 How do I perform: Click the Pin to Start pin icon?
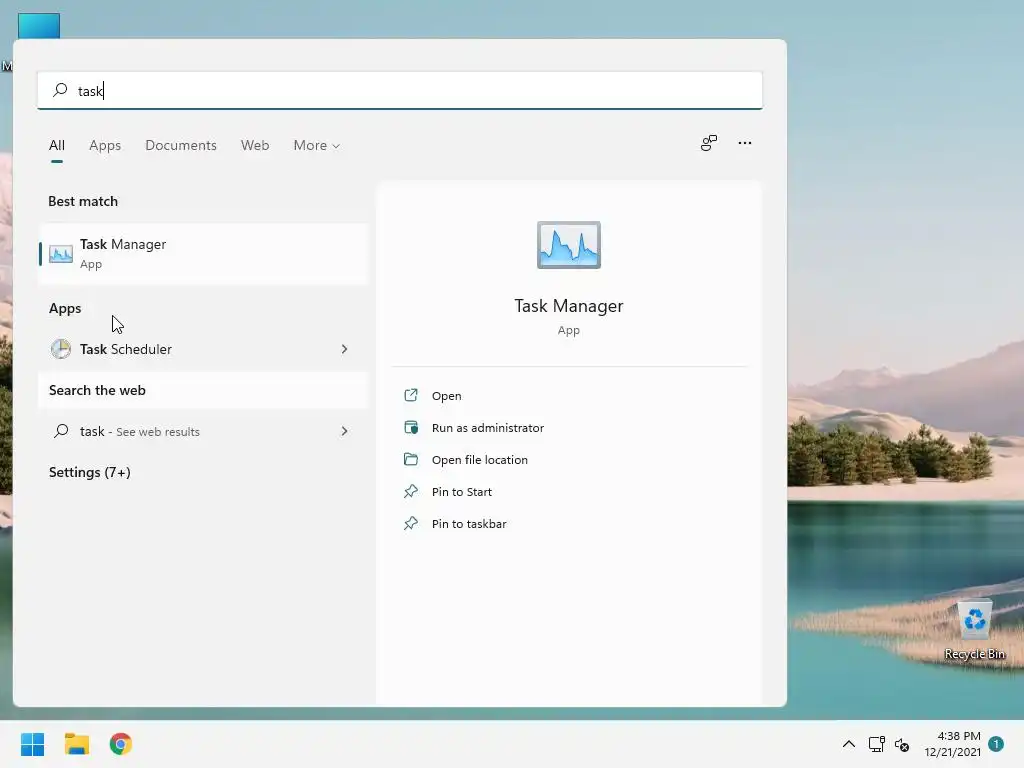coord(411,491)
